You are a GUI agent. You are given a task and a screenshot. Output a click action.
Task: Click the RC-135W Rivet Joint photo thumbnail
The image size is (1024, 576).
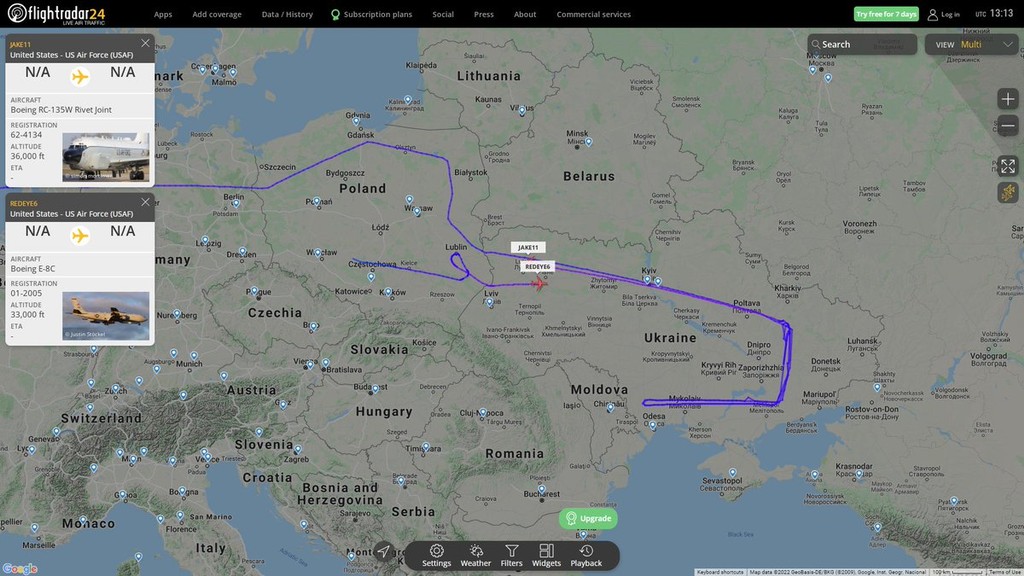[x=106, y=157]
